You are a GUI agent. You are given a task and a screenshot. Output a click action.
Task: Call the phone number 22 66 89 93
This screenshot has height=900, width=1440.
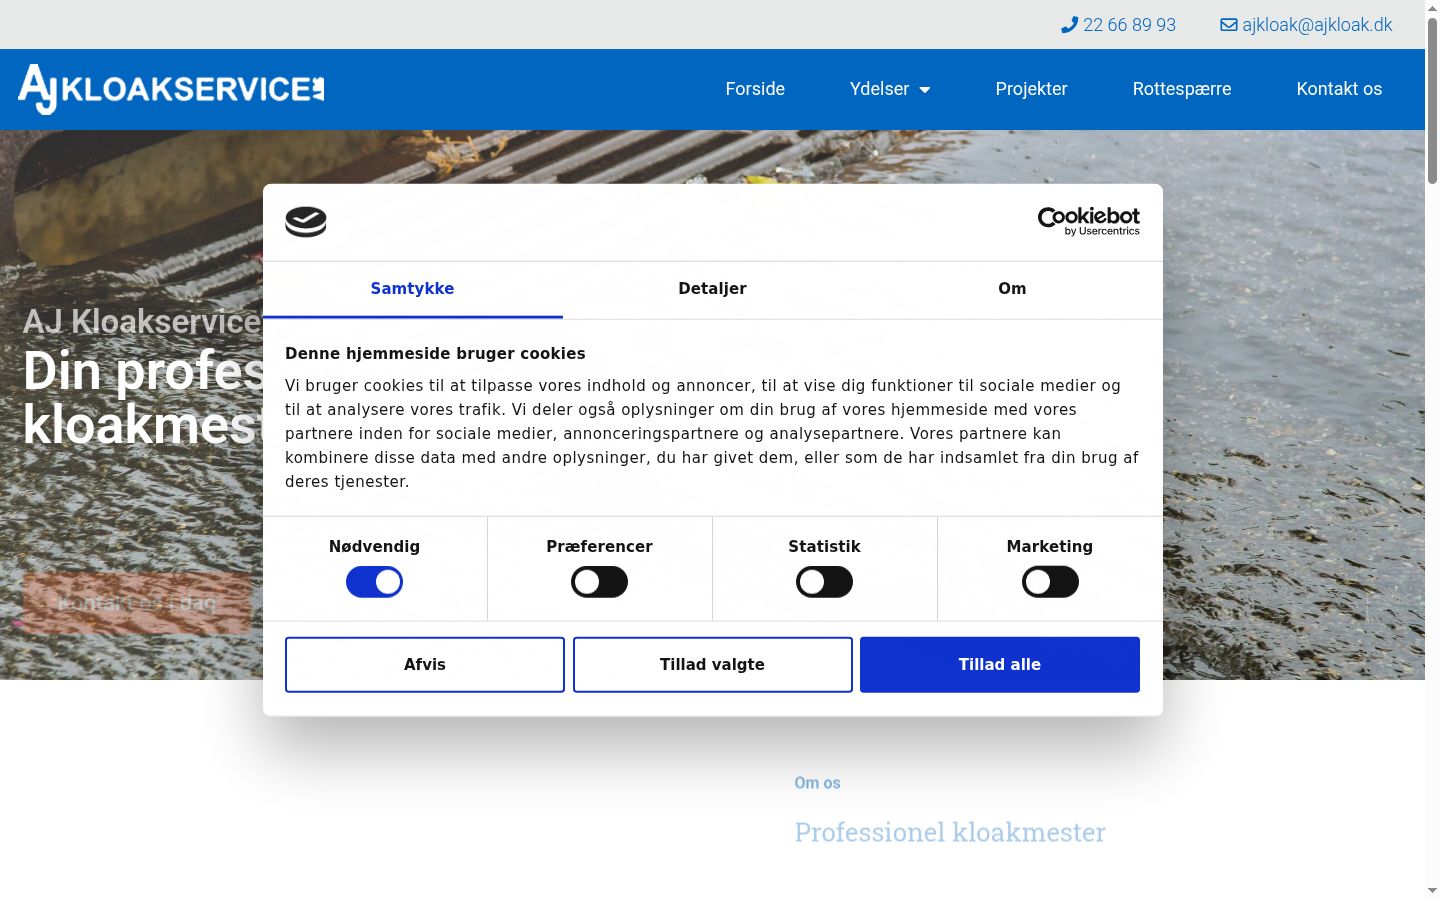click(x=1129, y=25)
